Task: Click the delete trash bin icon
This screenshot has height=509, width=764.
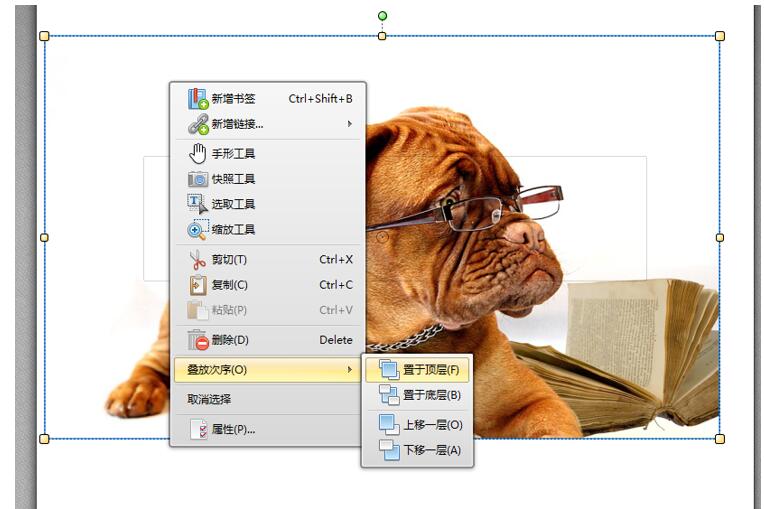Action: 198,340
